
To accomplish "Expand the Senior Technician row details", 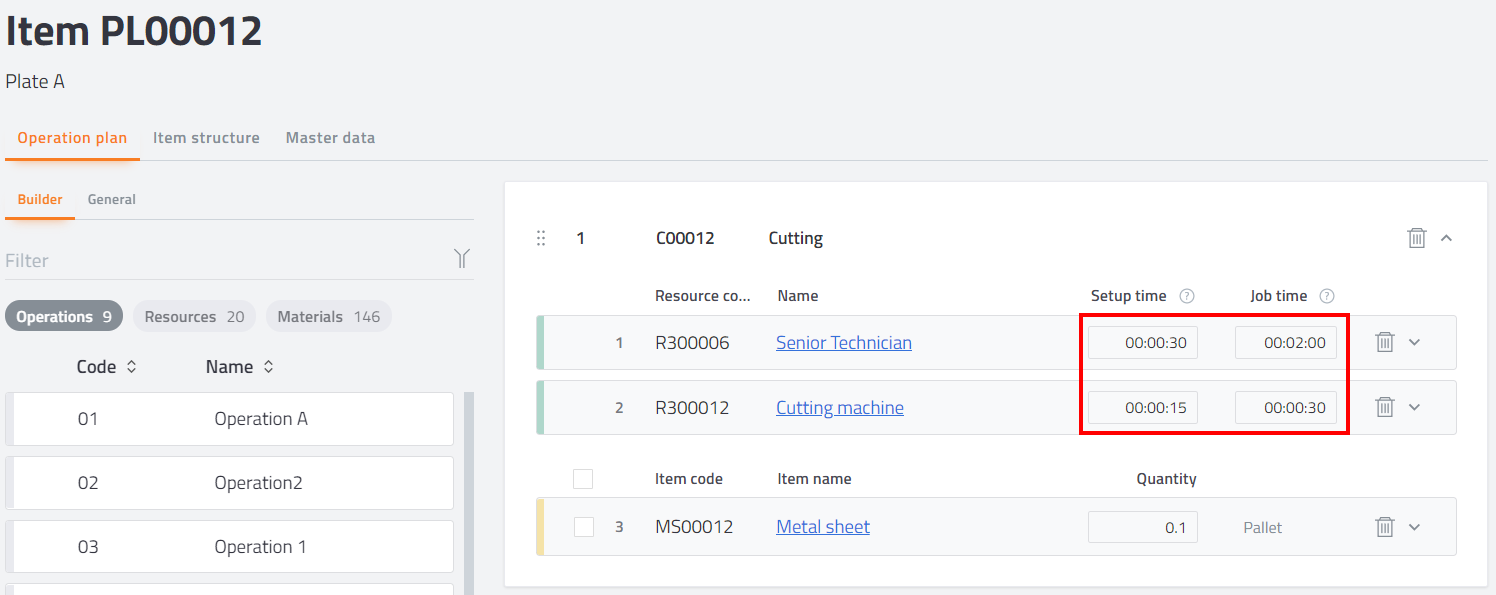I will [x=1414, y=342].
